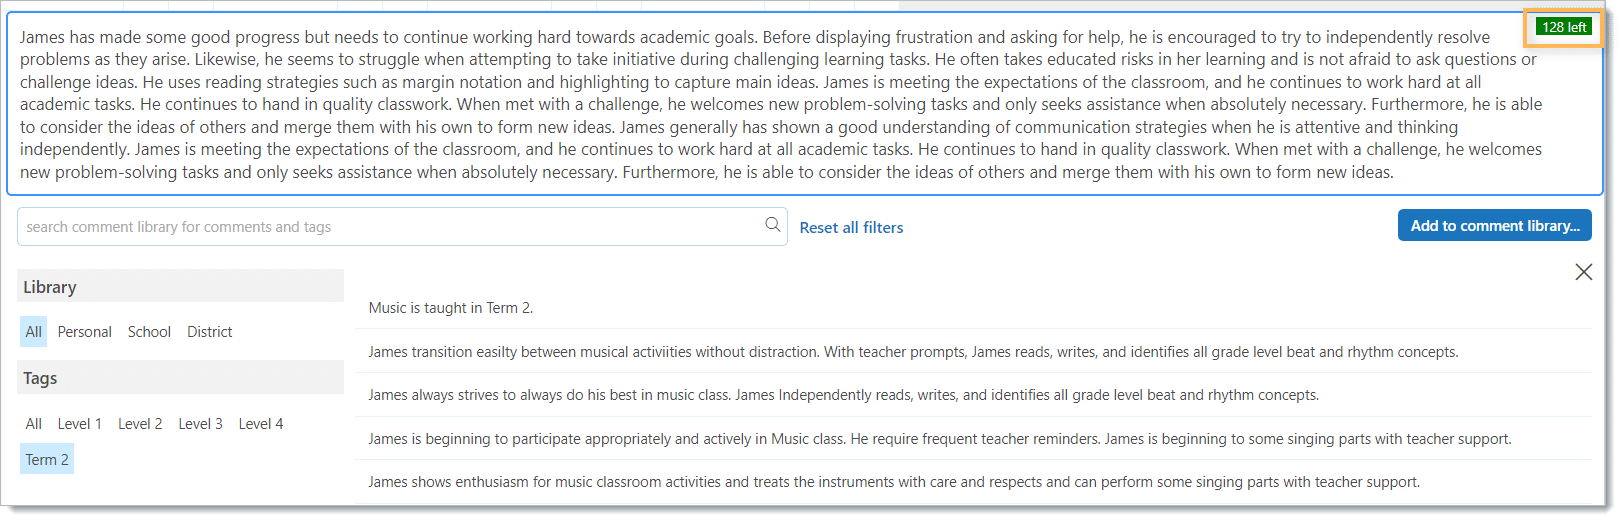Click the comment library search field
1621x521 pixels.
point(390,227)
